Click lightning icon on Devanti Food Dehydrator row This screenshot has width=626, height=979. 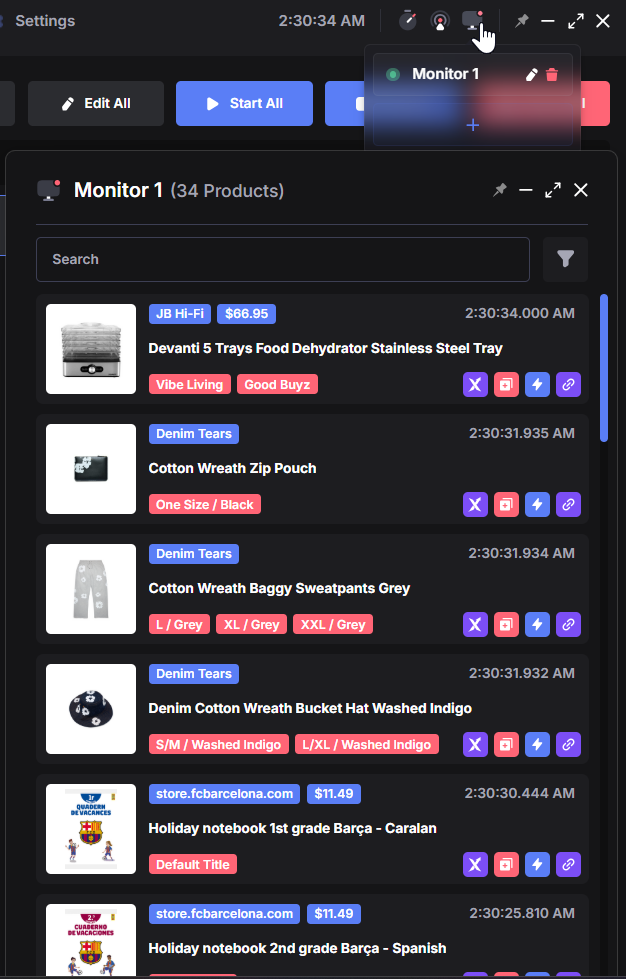tap(537, 385)
